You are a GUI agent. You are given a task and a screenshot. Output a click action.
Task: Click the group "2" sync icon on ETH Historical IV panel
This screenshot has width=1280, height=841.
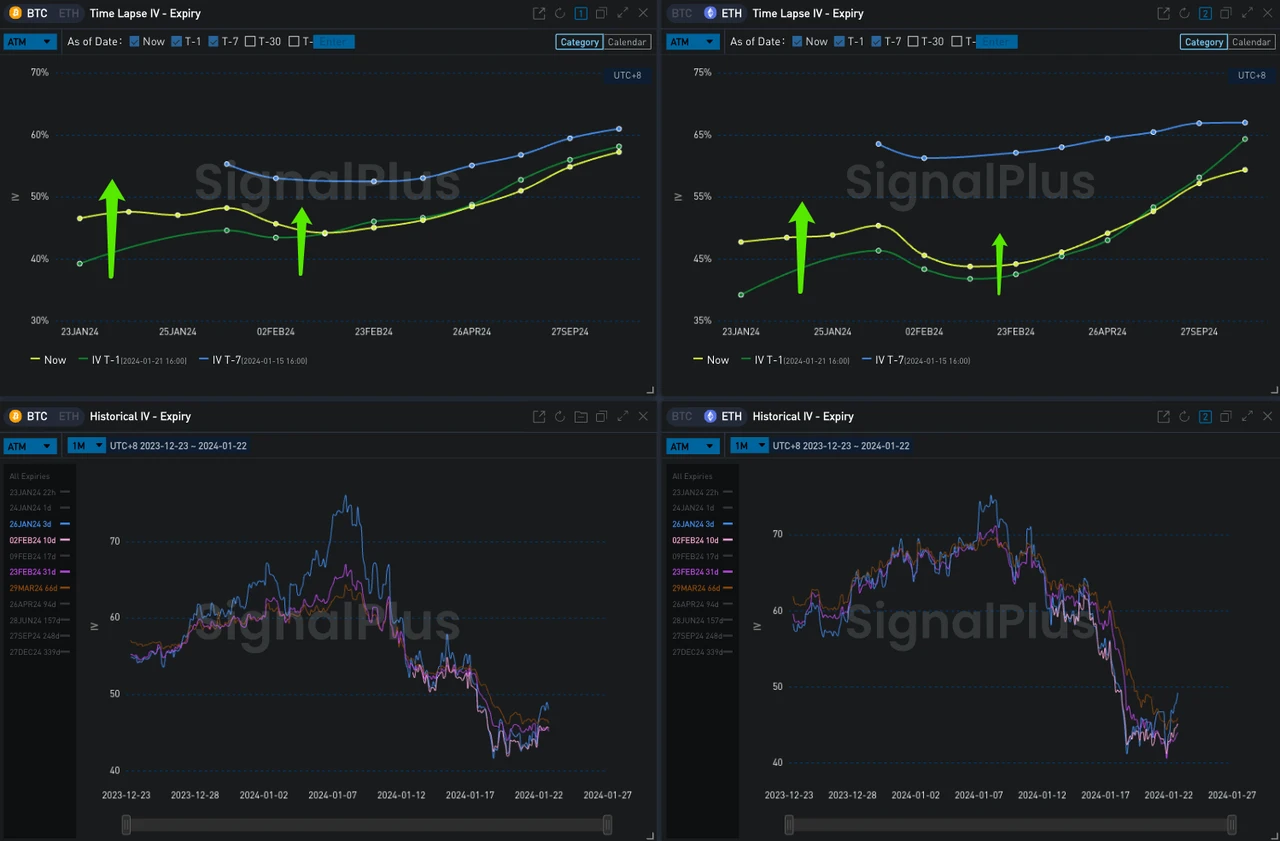(1205, 416)
